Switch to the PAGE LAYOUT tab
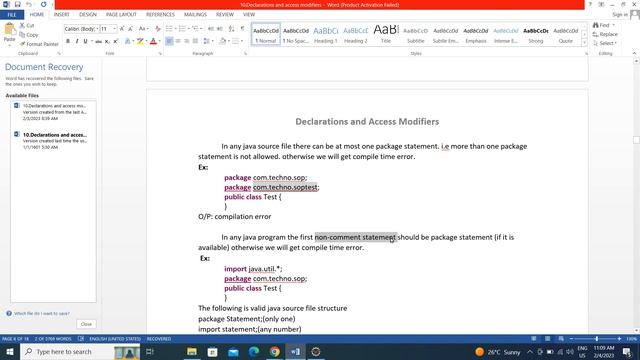Screen dimensions: 640x360 point(121,14)
